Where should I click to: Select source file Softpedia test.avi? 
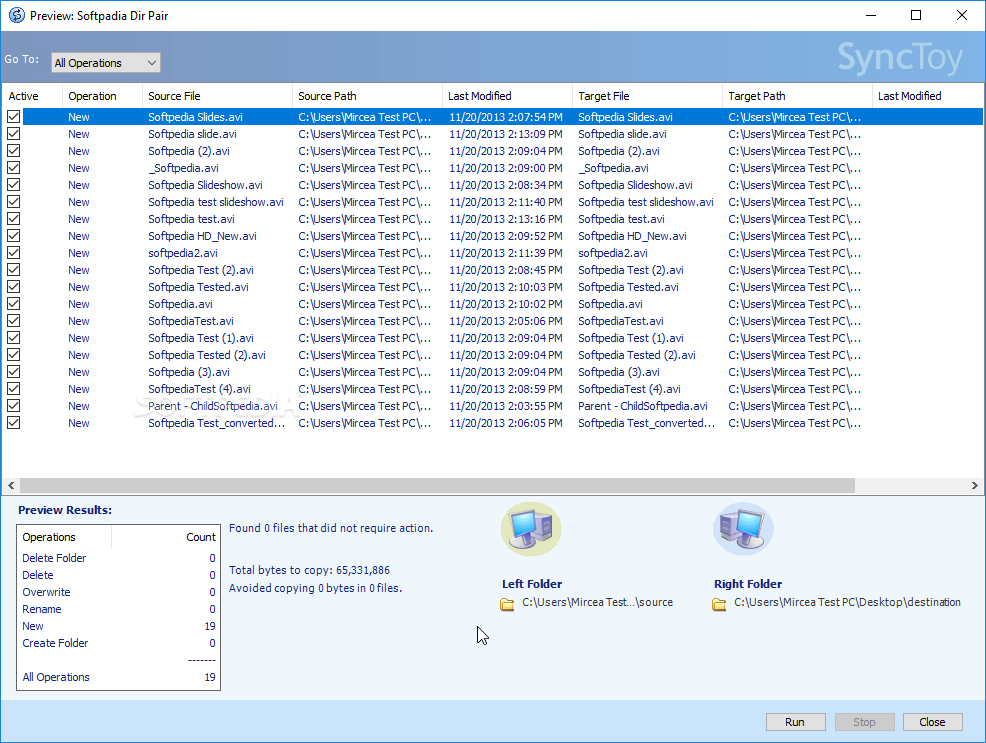[x=191, y=219]
